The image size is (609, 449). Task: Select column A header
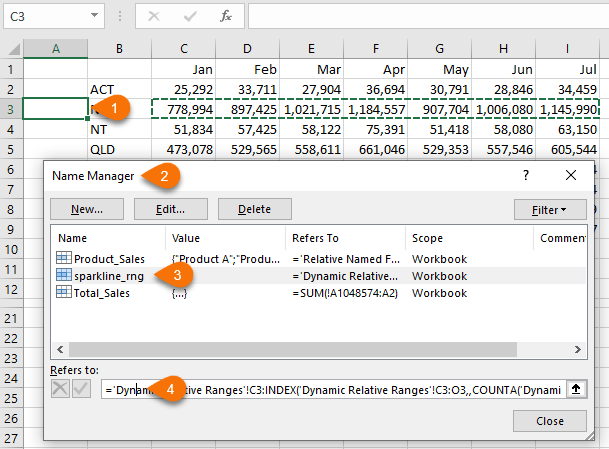[56, 49]
